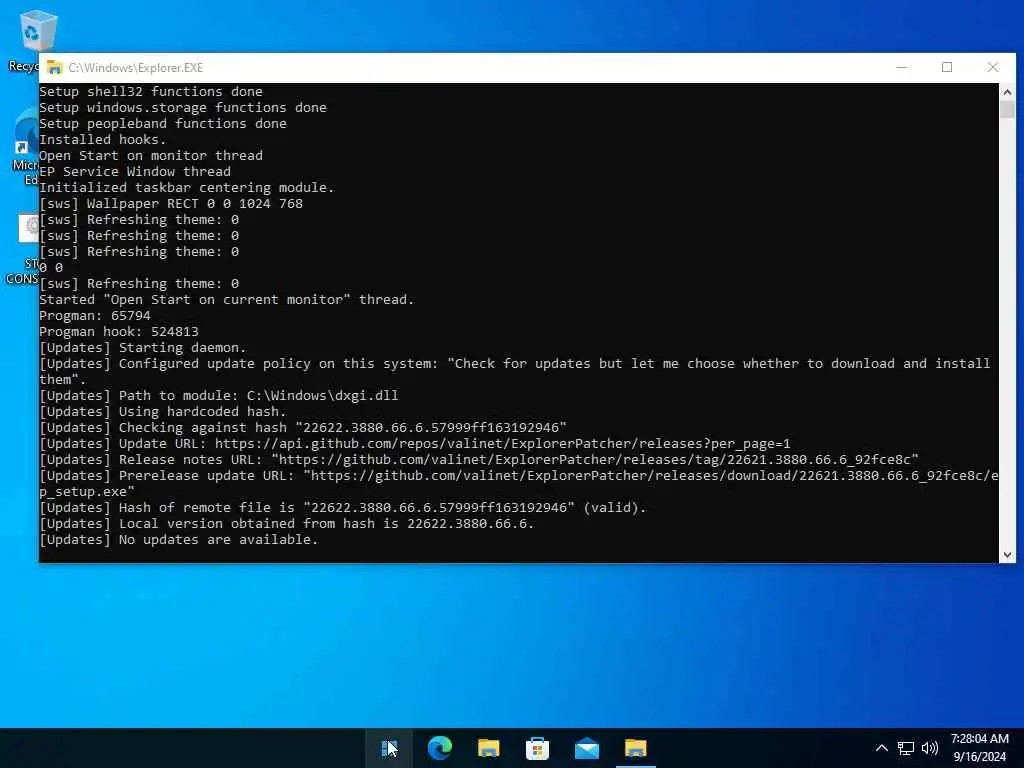
Task: Open the Start menu button
Action: click(x=389, y=748)
